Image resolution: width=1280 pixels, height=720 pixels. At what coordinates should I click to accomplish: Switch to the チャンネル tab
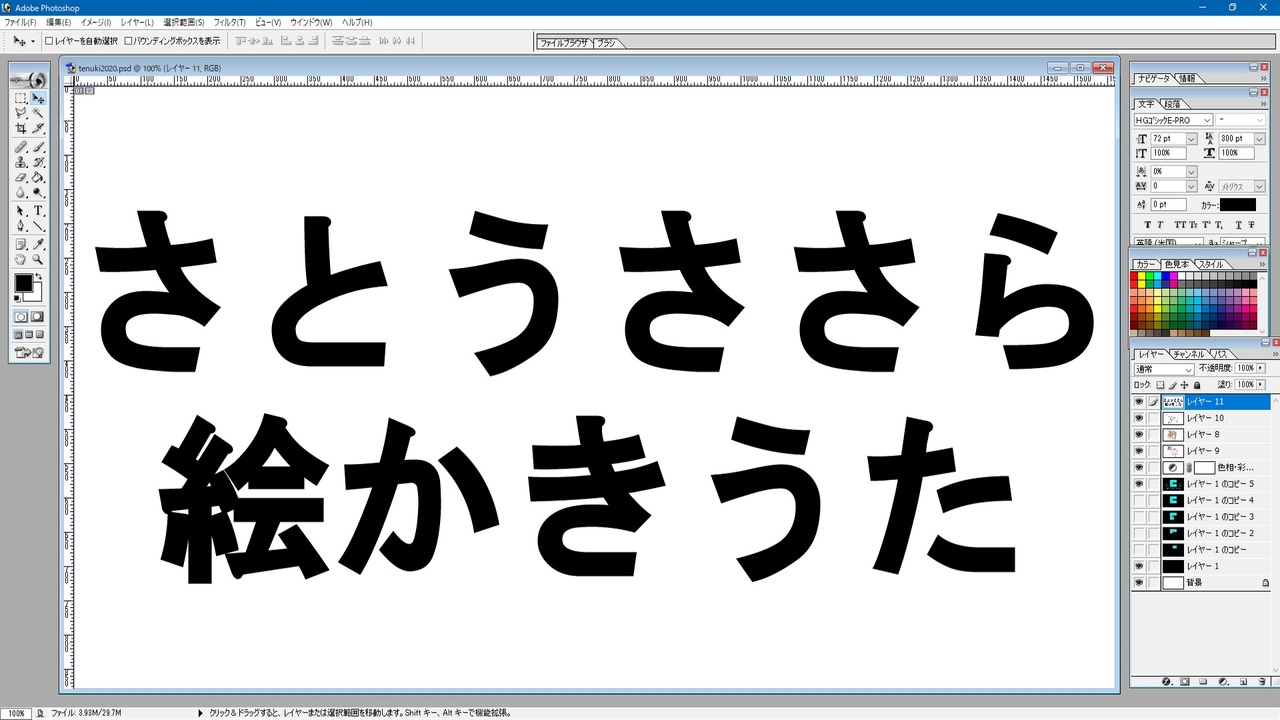point(1189,354)
